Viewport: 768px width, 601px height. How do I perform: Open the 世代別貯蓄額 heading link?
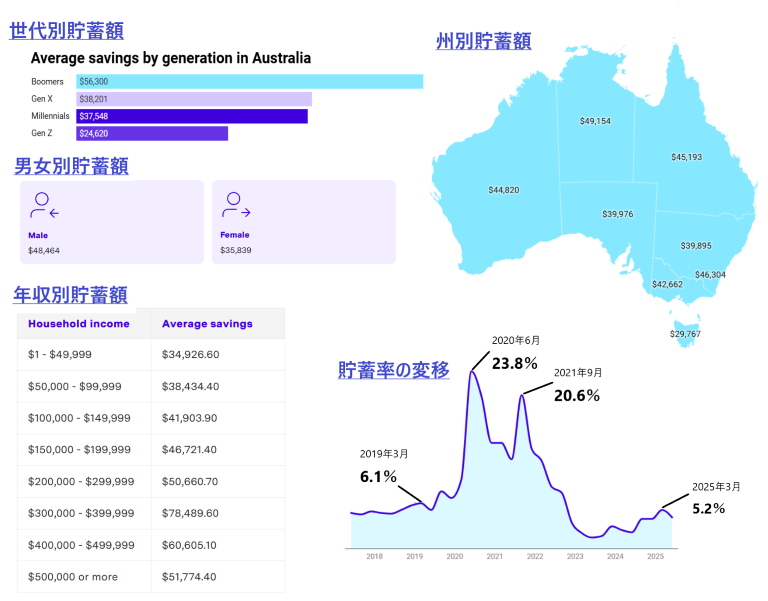click(67, 31)
